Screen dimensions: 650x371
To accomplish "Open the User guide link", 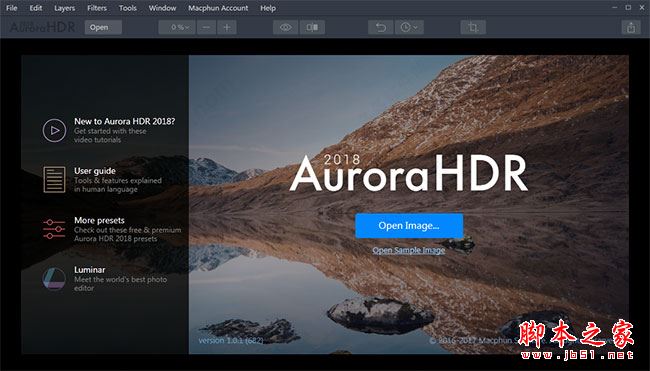I will (95, 171).
